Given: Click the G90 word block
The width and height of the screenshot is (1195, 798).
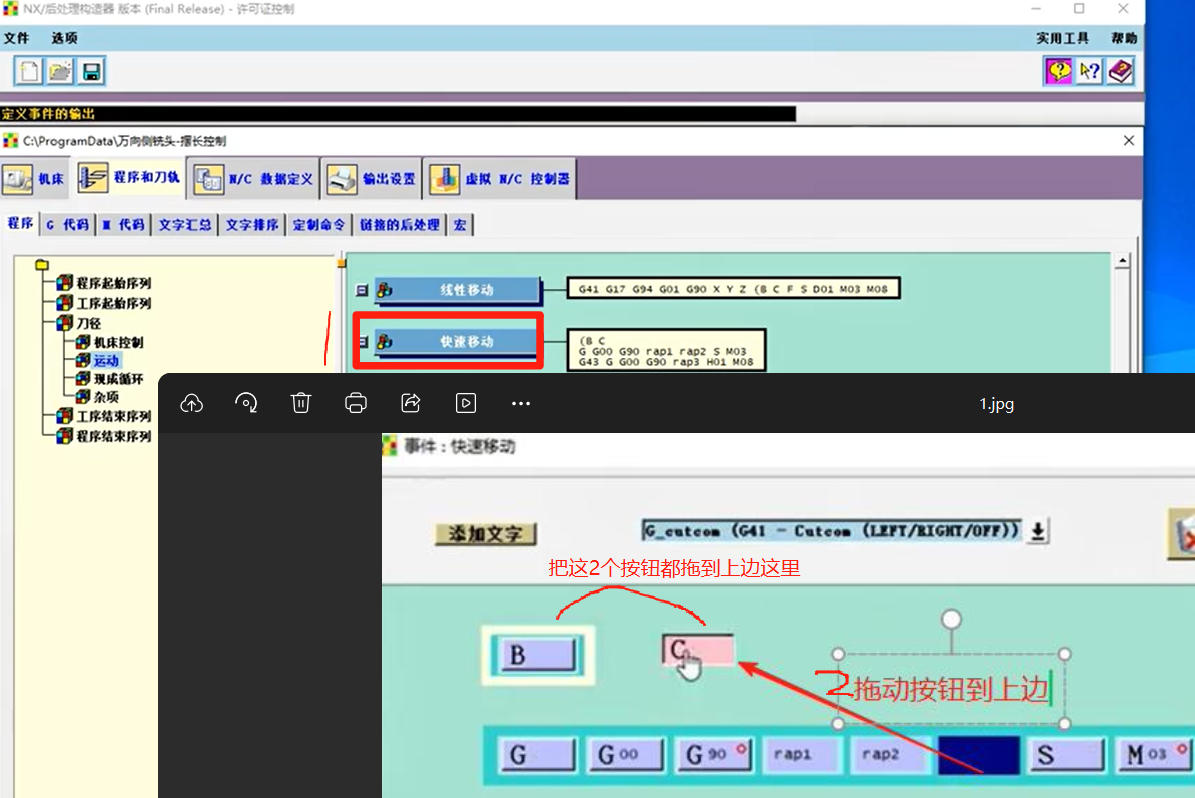Looking at the screenshot, I should pyautogui.click(x=714, y=755).
